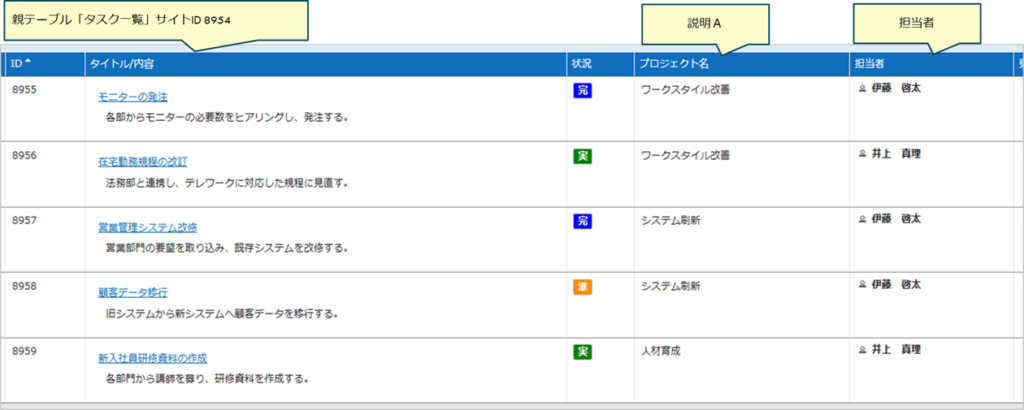Open the モニターの発注 task link

[x=133, y=97]
